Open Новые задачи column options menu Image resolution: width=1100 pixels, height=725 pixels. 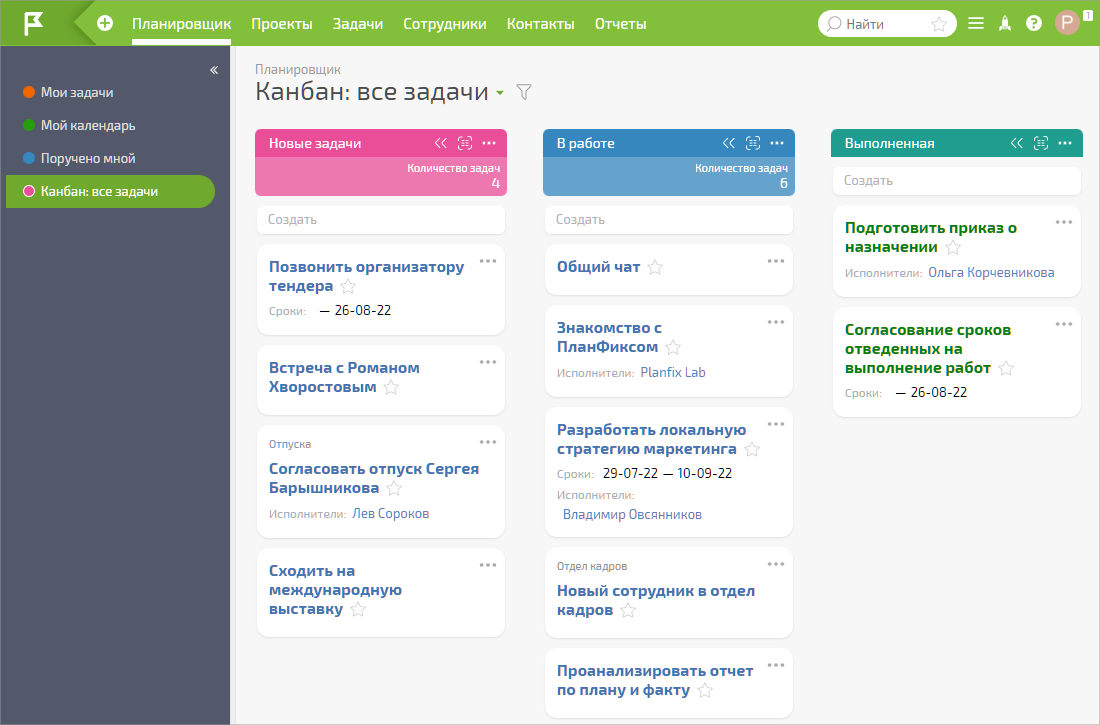(489, 143)
